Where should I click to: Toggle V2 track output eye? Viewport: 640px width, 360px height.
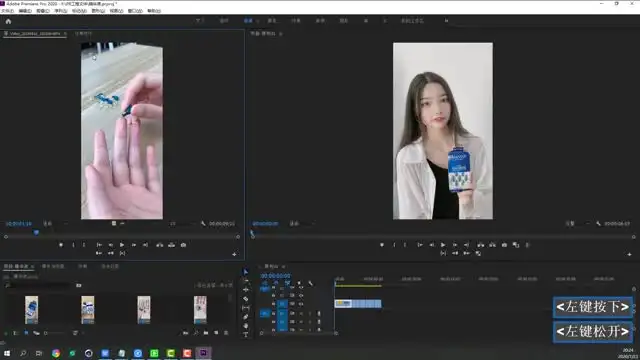click(301, 295)
